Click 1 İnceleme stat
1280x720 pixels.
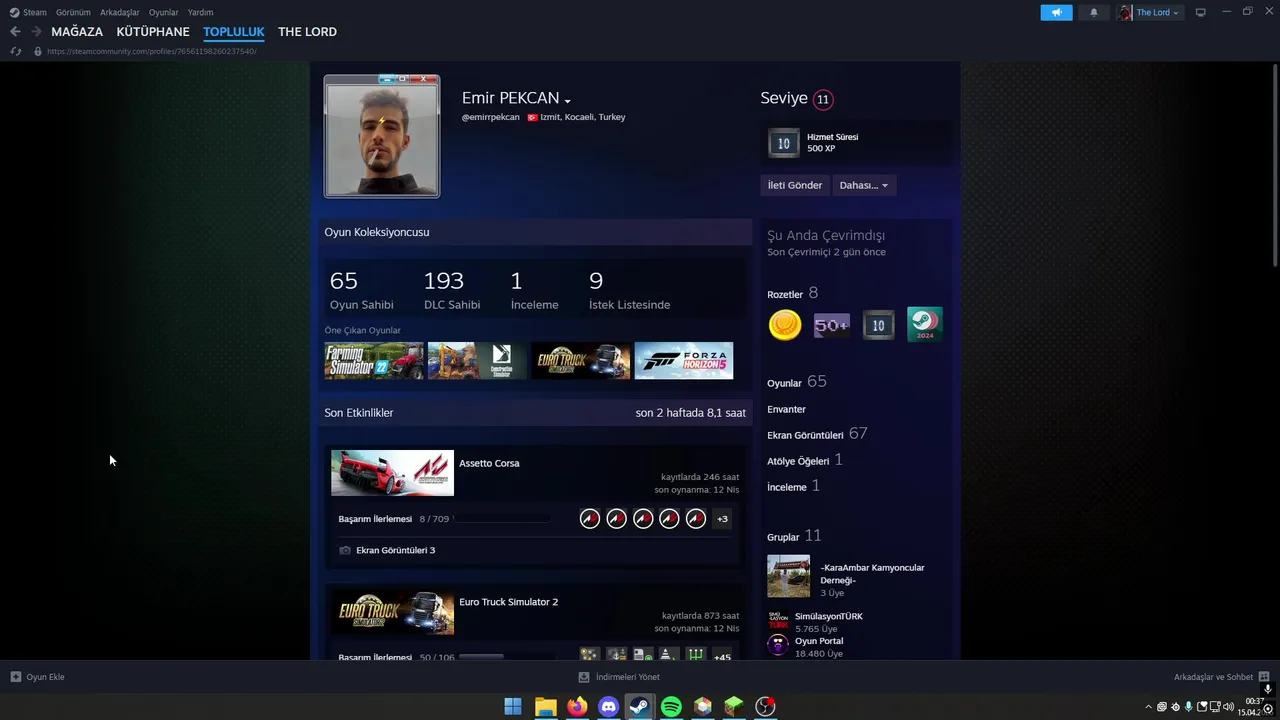(534, 290)
